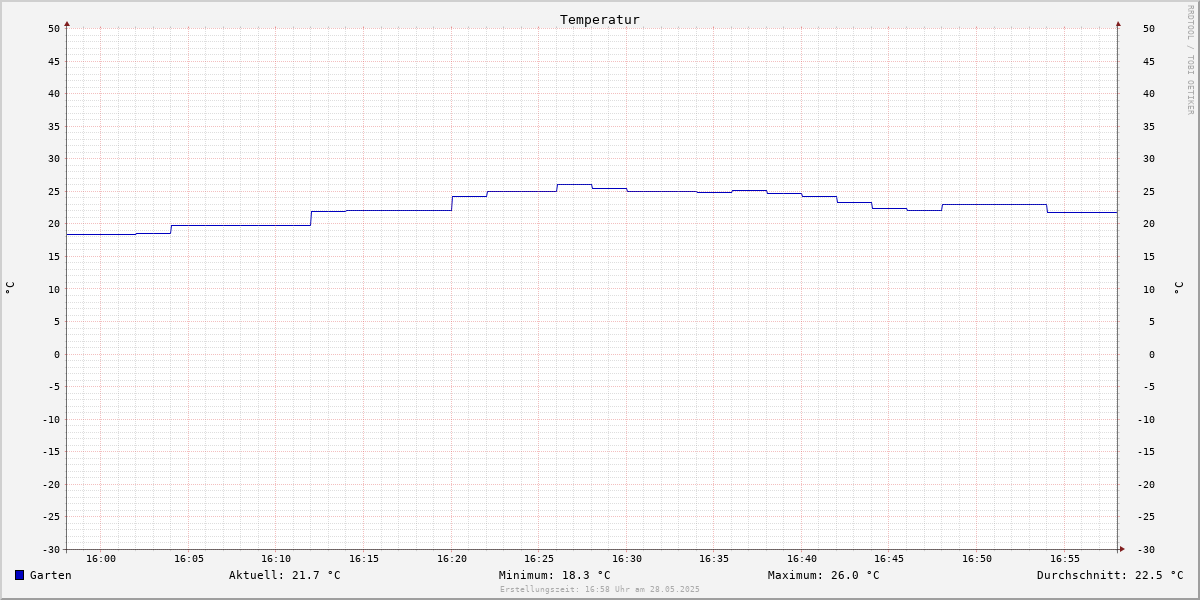1200x600 pixels.
Task: Click the 50 label on the left axis
Action: [54, 28]
